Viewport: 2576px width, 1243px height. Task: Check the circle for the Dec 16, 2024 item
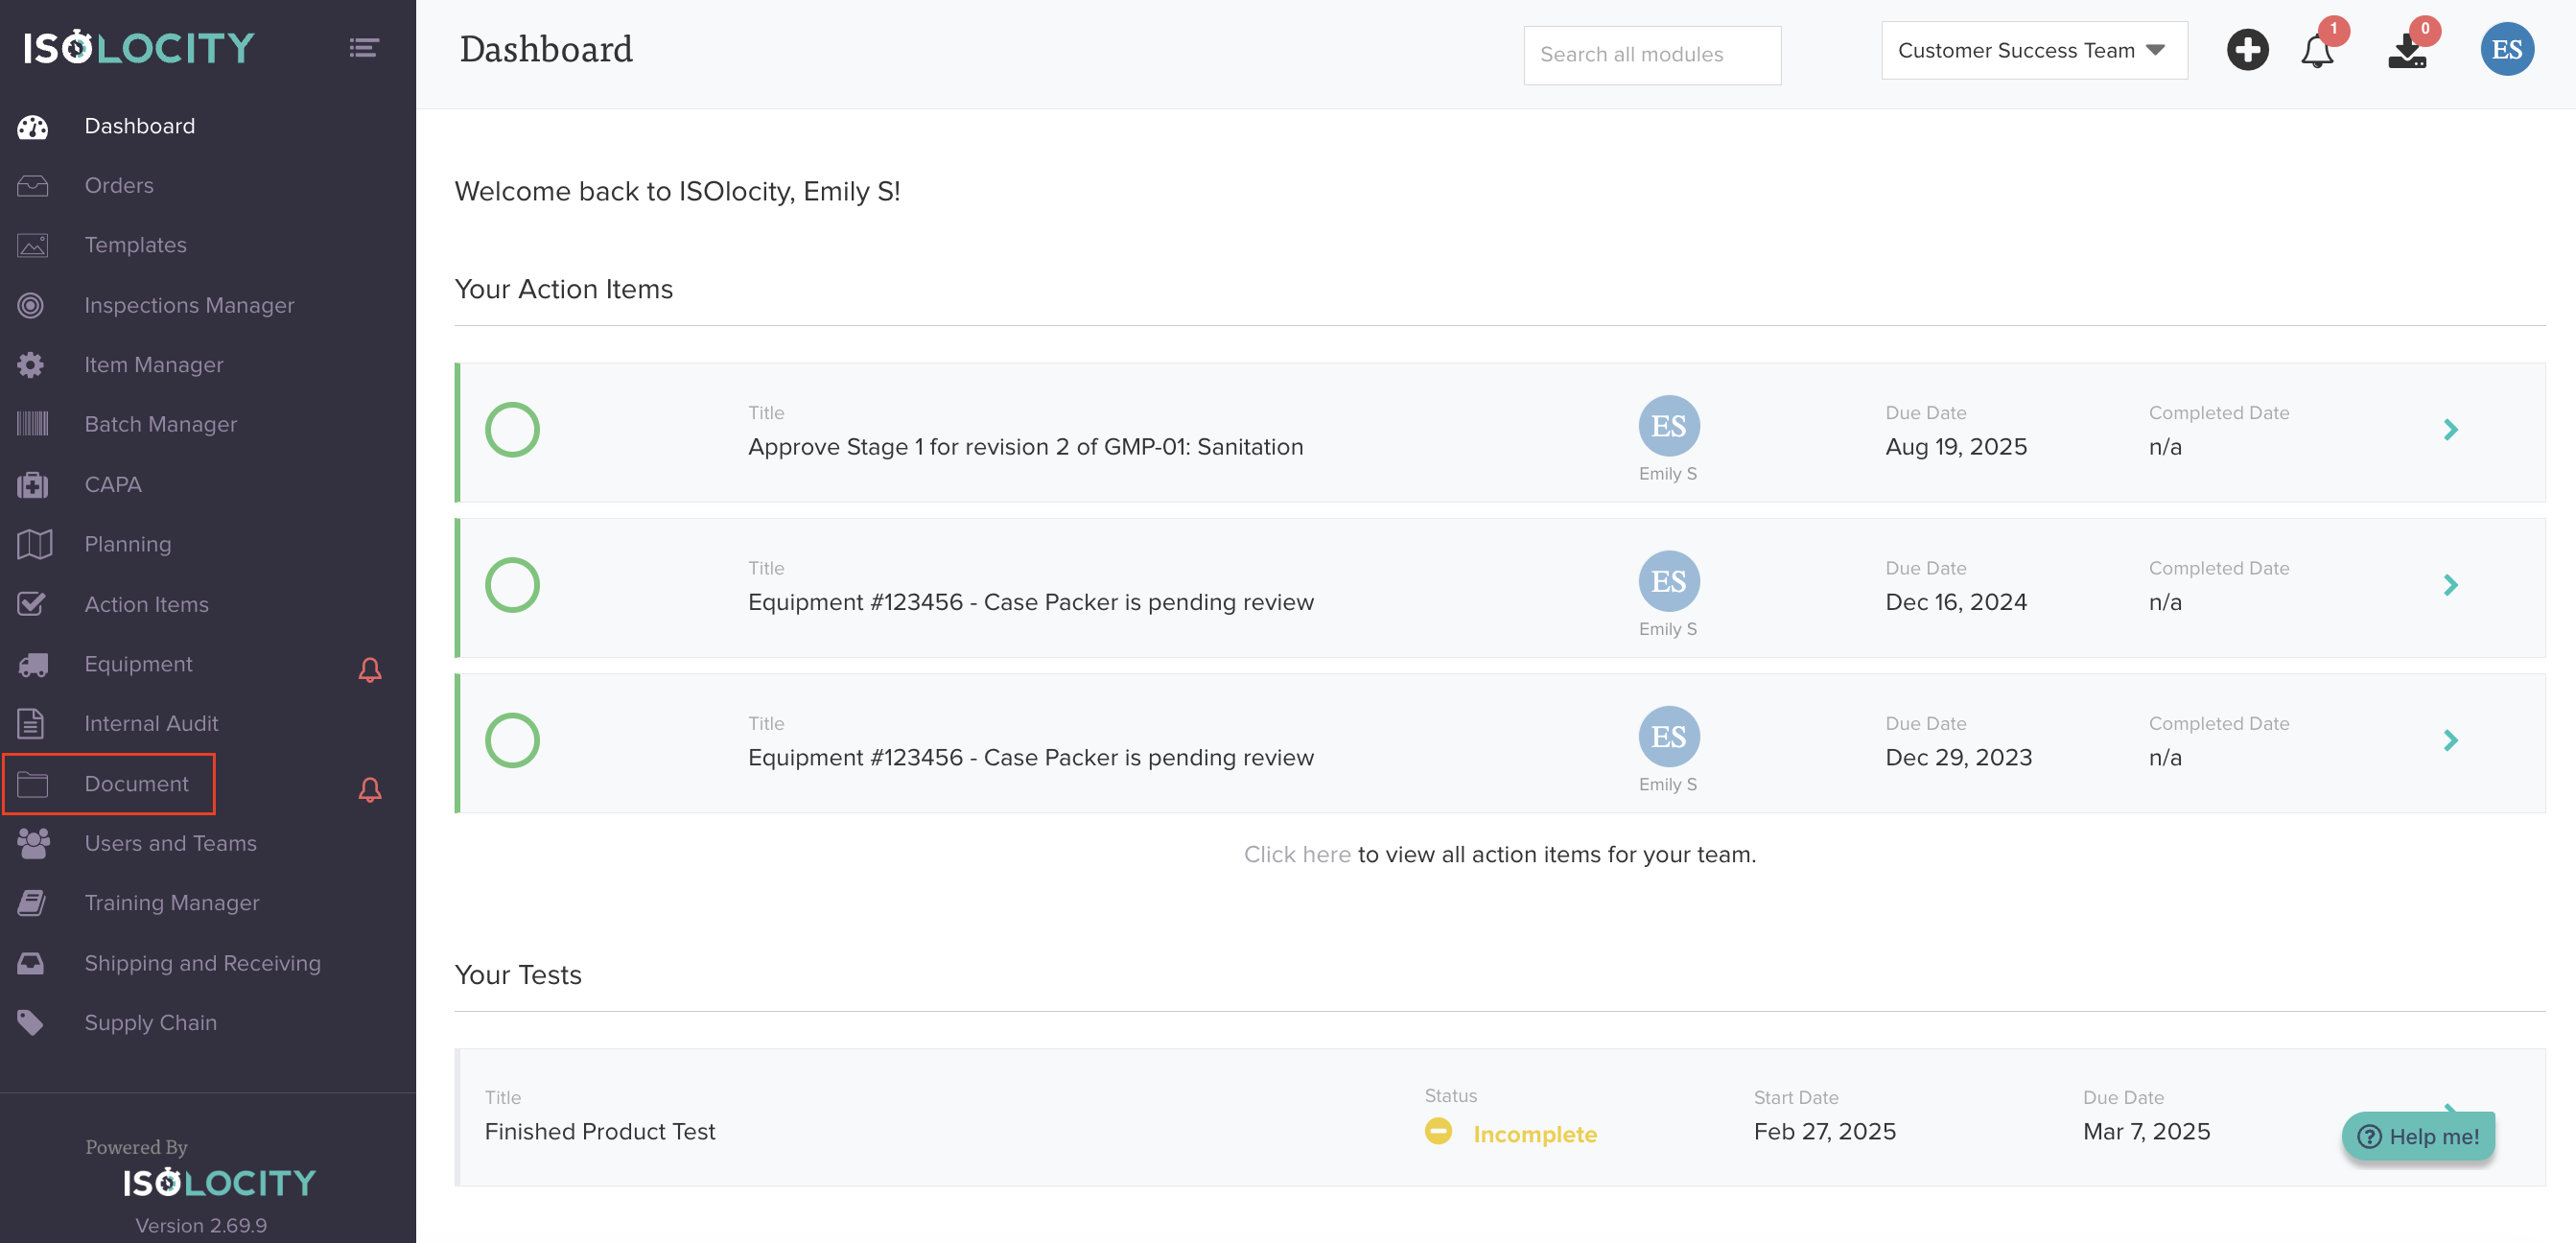512,585
